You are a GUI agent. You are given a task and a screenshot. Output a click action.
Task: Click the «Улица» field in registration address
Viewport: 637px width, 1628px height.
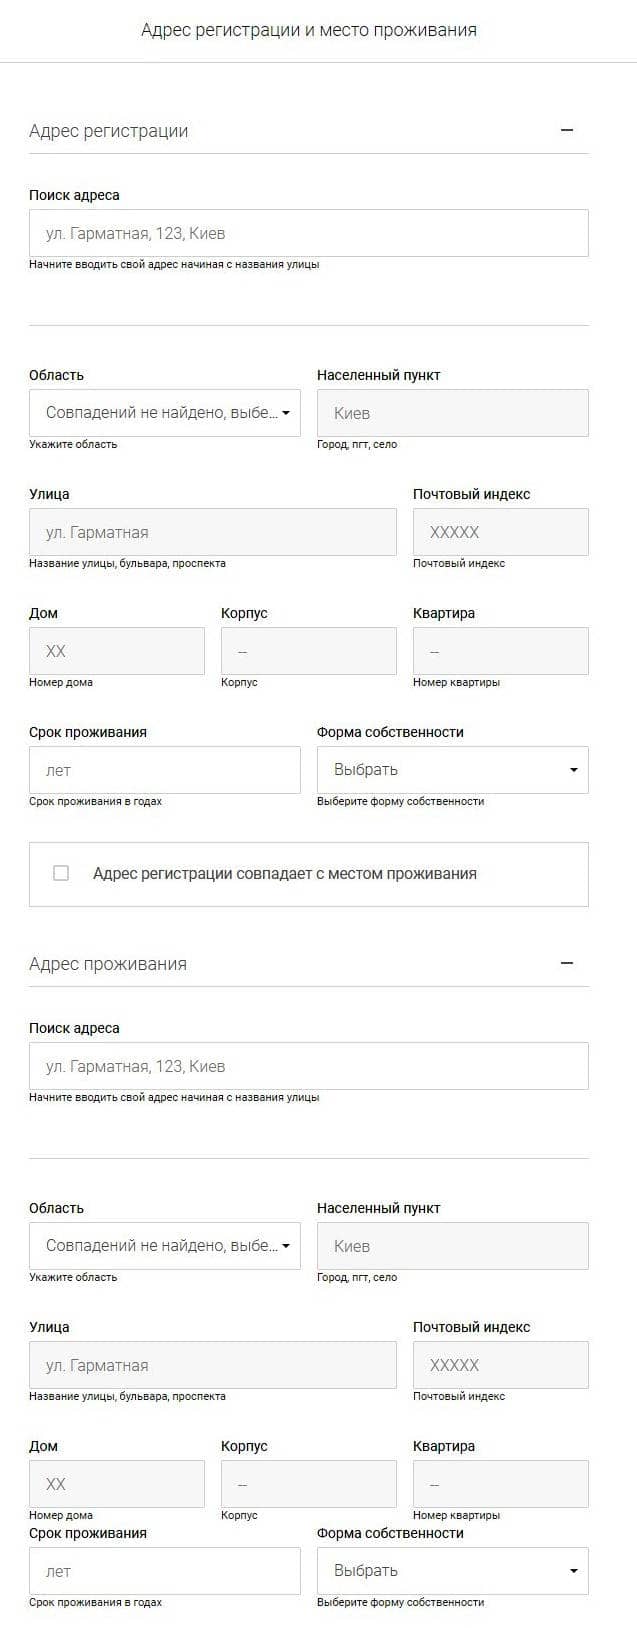tap(212, 531)
